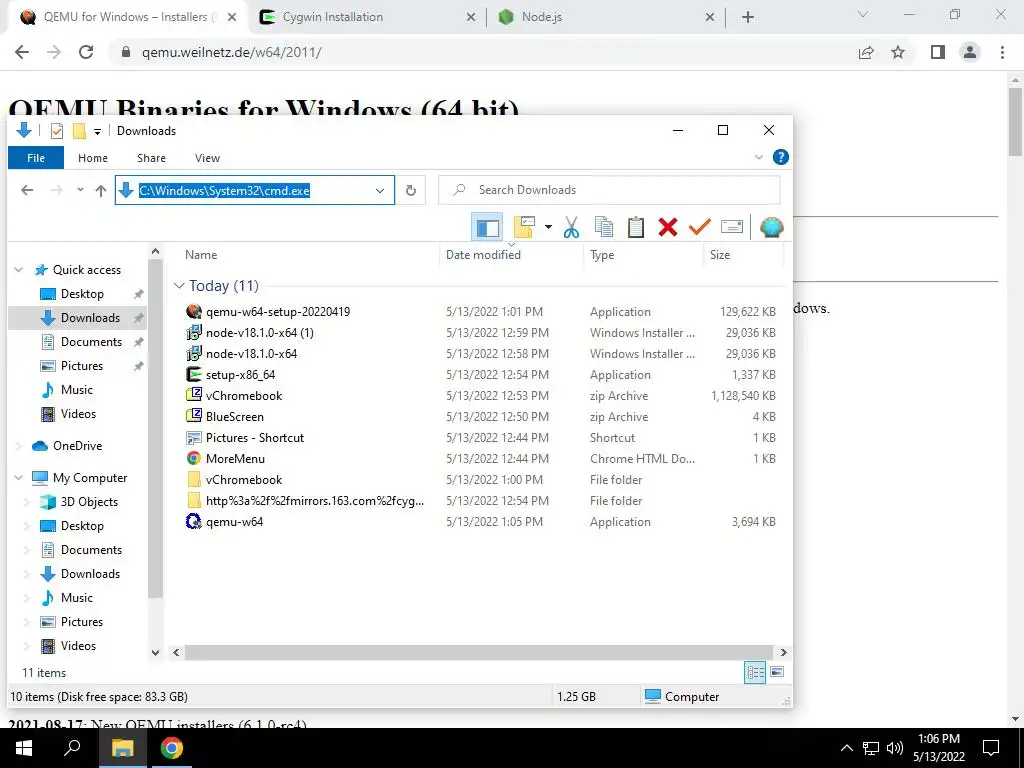Viewport: 1024px width, 768px height.
Task: Switch to large thumbnails view button
Action: [777, 672]
